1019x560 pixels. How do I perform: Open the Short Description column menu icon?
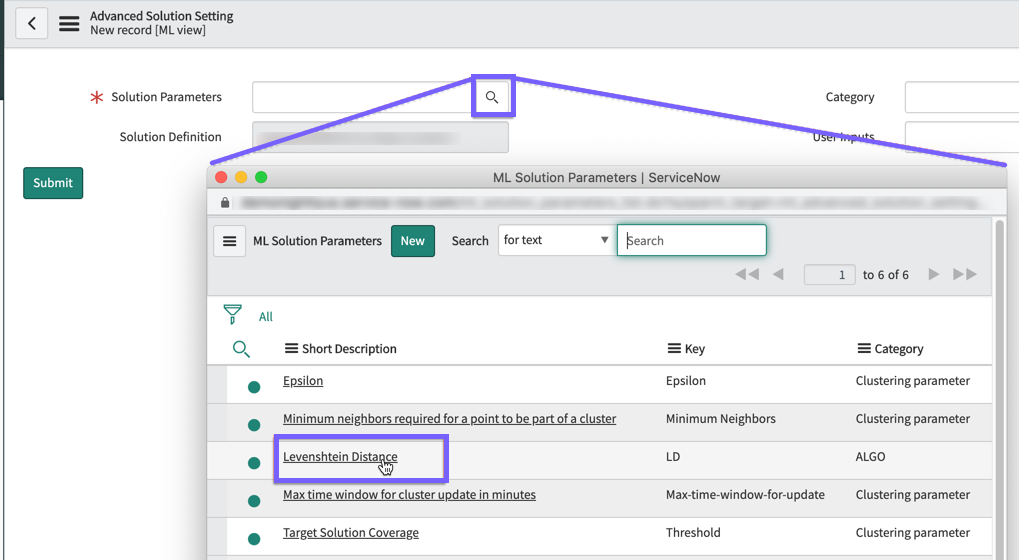pos(291,349)
